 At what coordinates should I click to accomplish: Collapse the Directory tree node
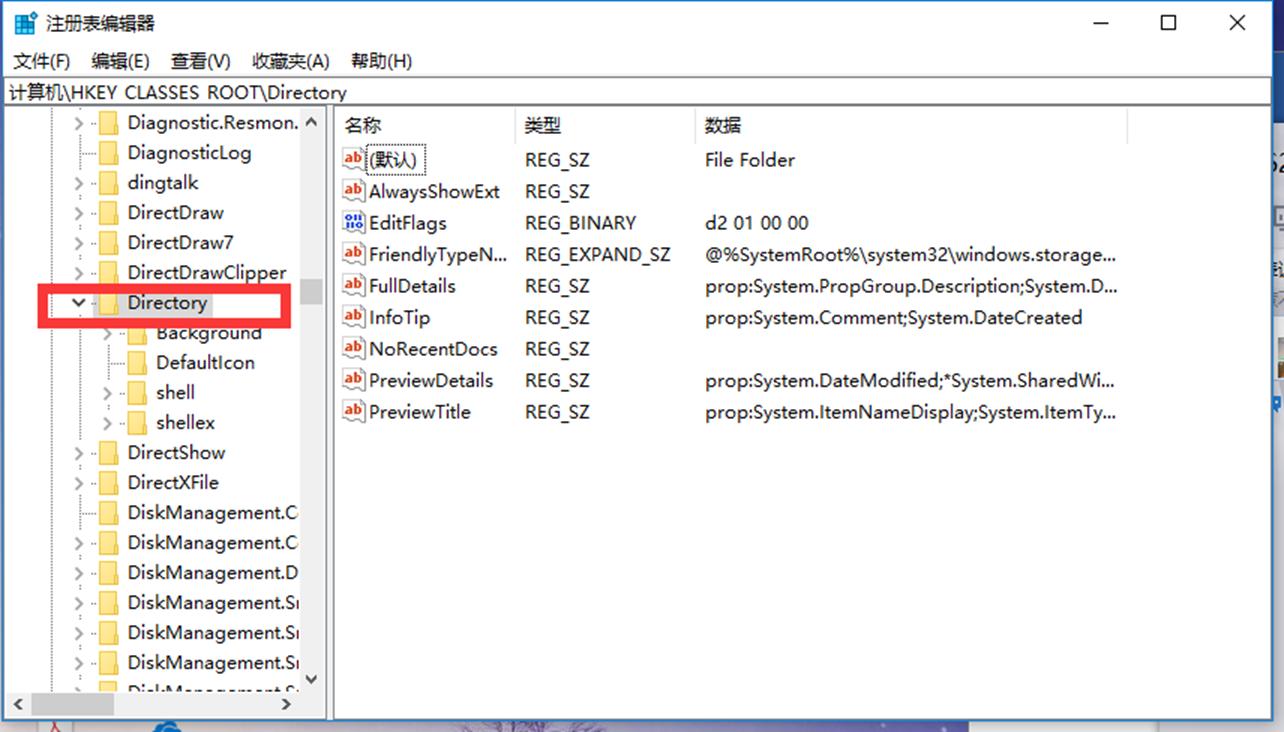79,303
